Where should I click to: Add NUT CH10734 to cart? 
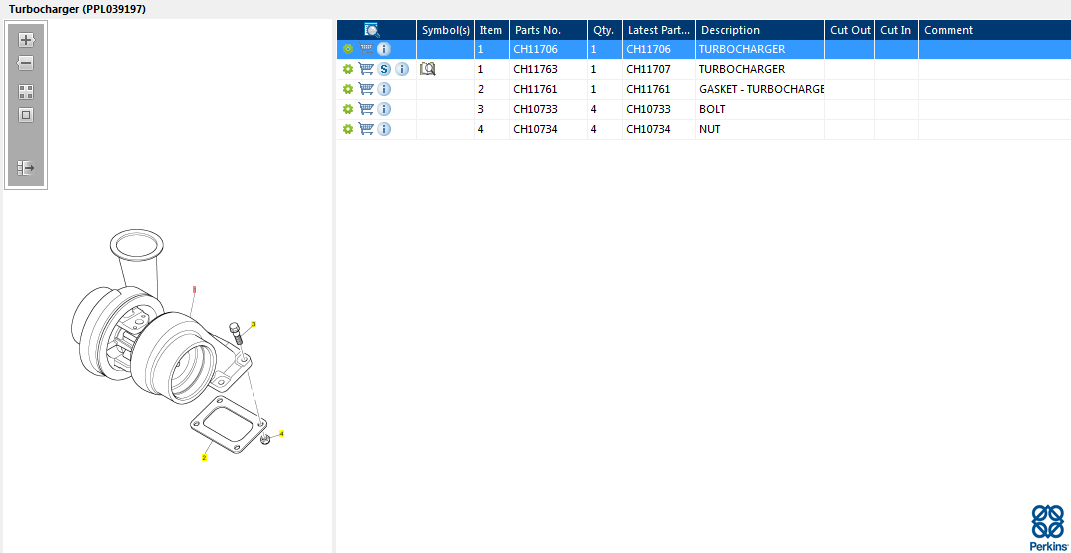366,129
